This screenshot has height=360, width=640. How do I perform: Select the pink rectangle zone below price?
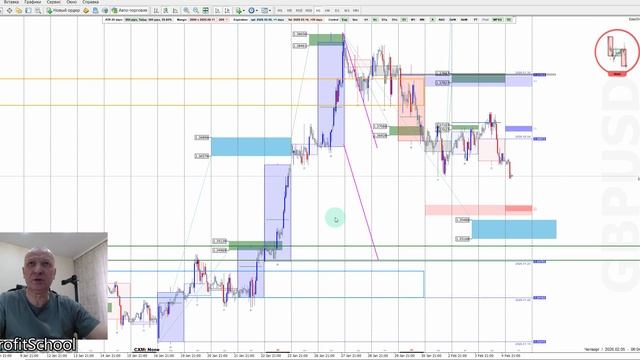478,210
